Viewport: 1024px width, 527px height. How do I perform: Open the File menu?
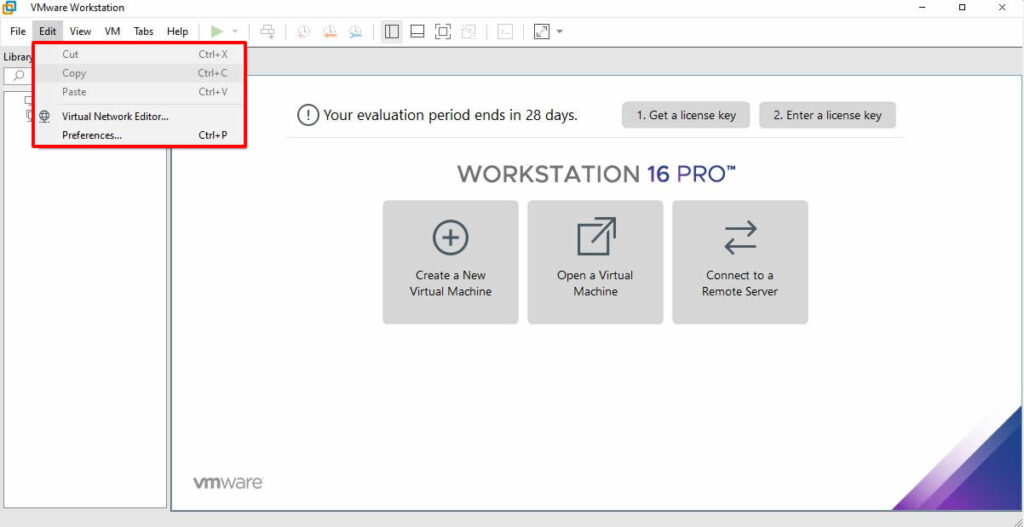pos(18,31)
